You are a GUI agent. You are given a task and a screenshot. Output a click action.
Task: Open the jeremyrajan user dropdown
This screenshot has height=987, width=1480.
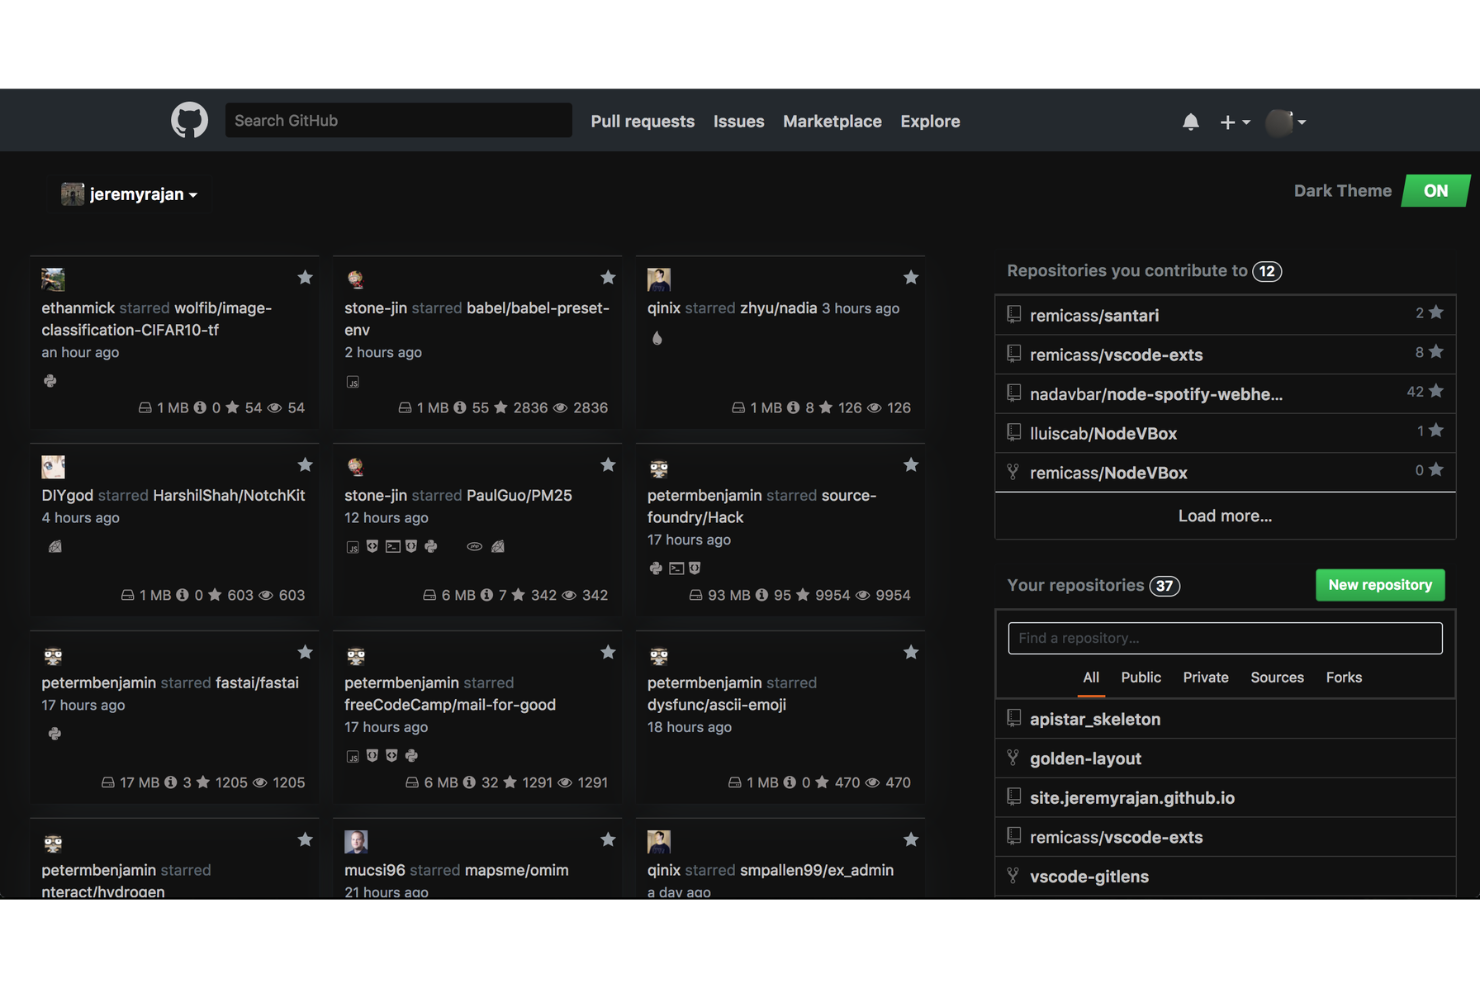128,194
